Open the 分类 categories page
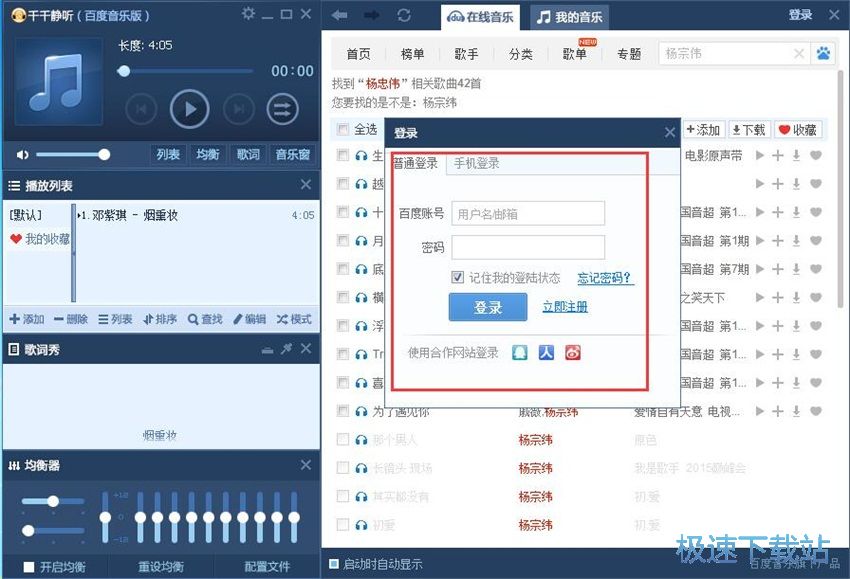 click(520, 54)
